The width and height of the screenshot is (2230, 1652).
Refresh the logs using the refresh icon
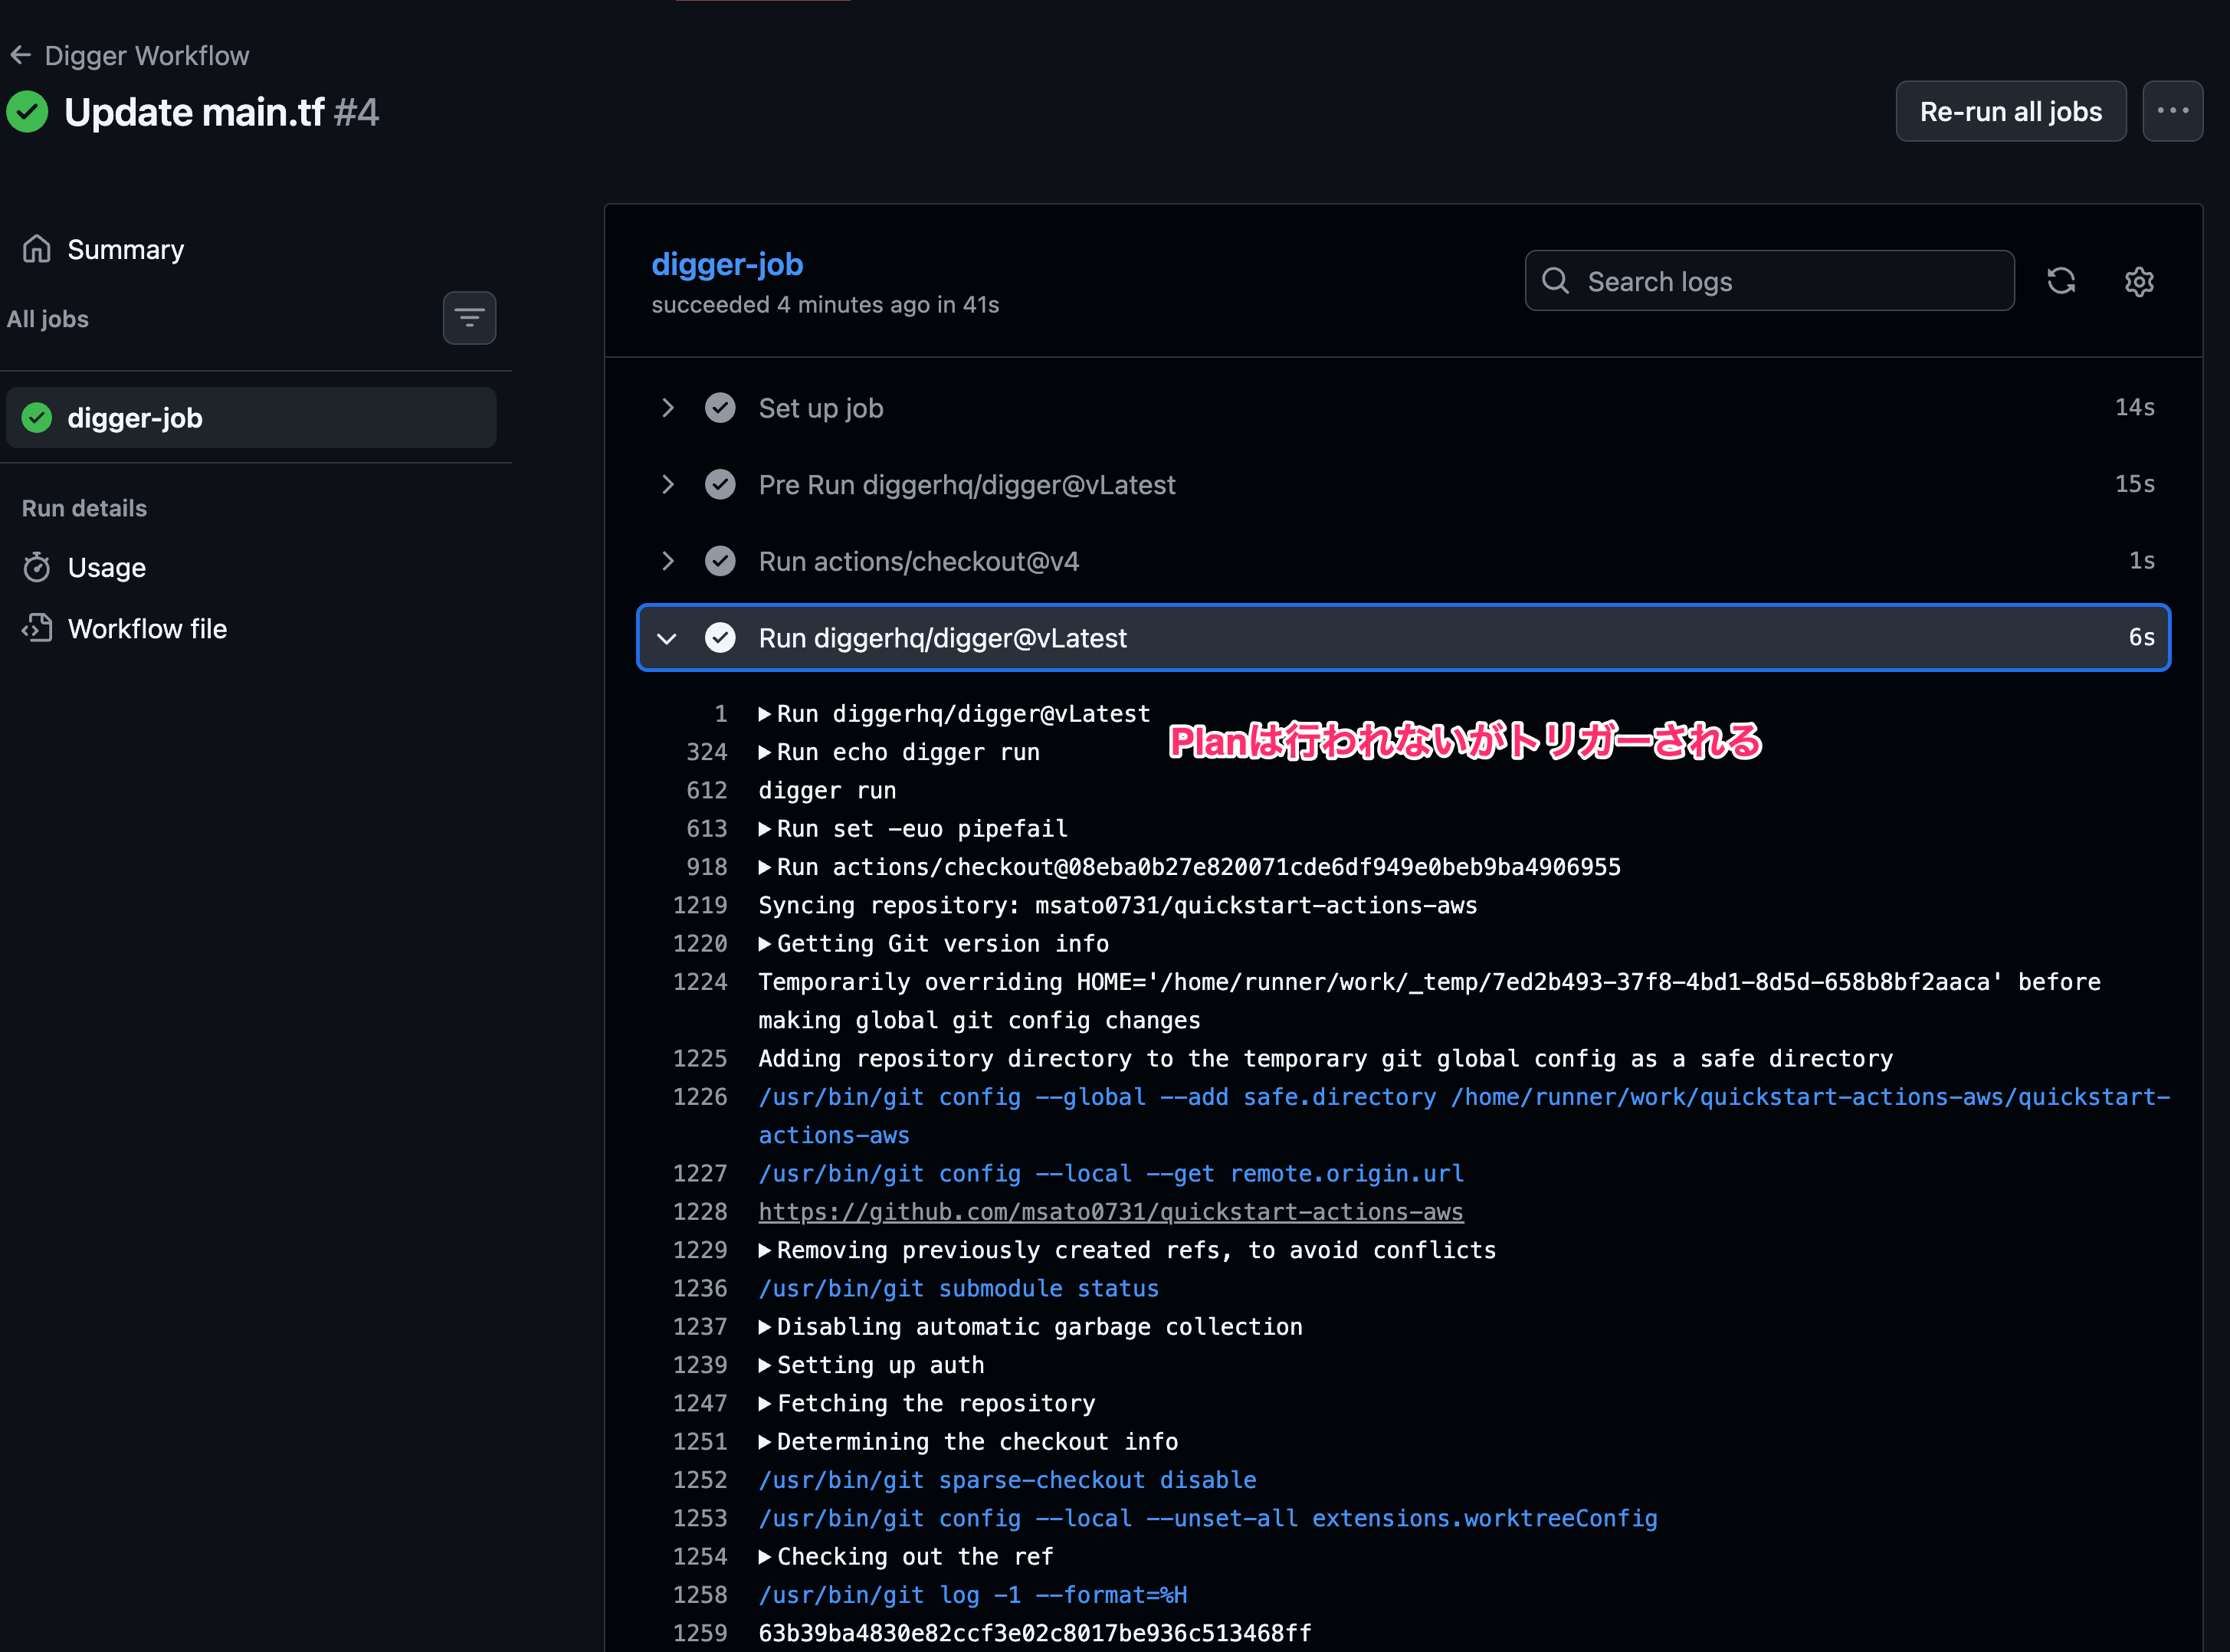(2061, 281)
